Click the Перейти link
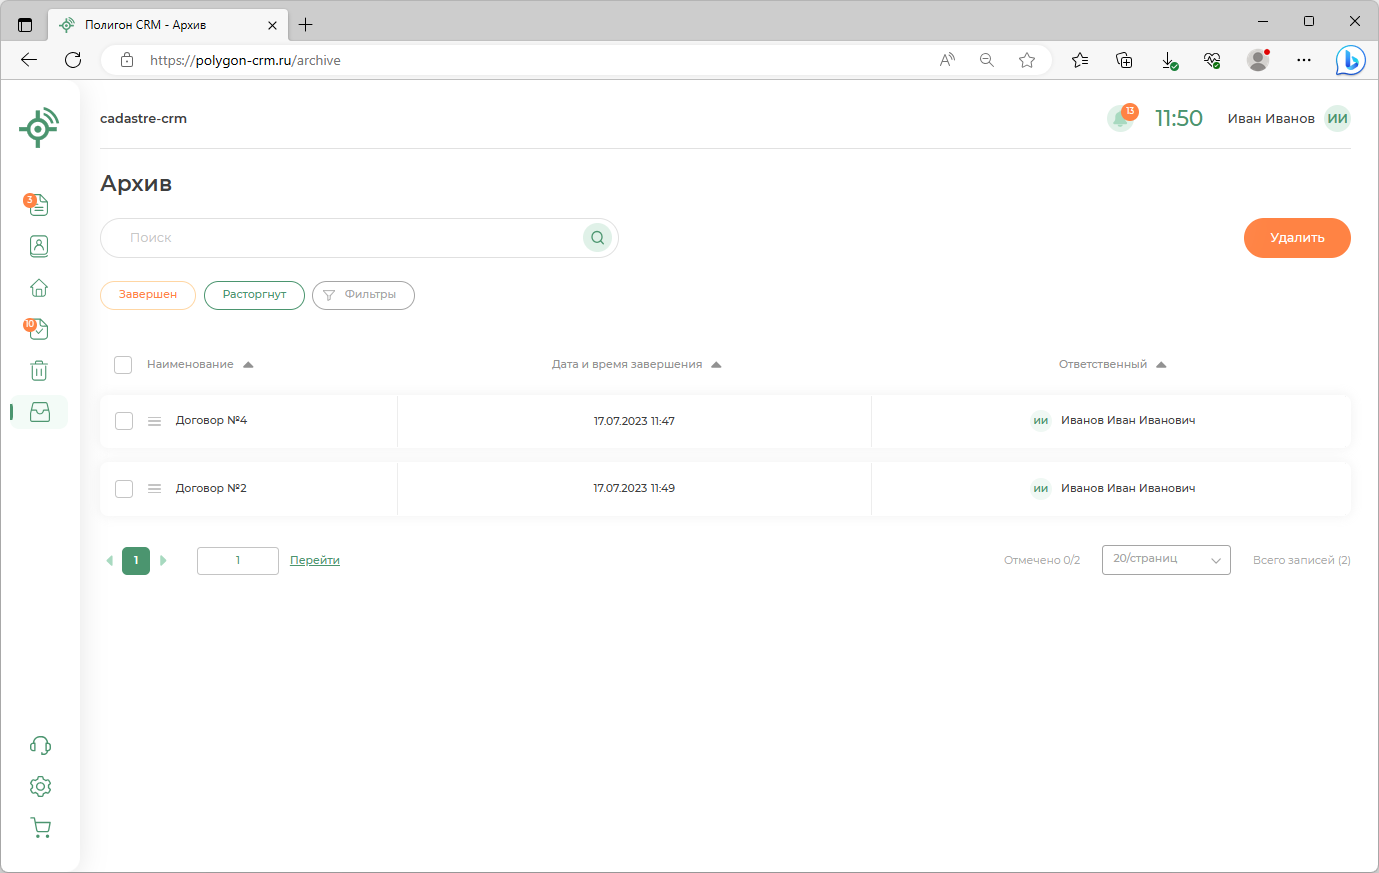The height and width of the screenshot is (873, 1379). point(315,560)
